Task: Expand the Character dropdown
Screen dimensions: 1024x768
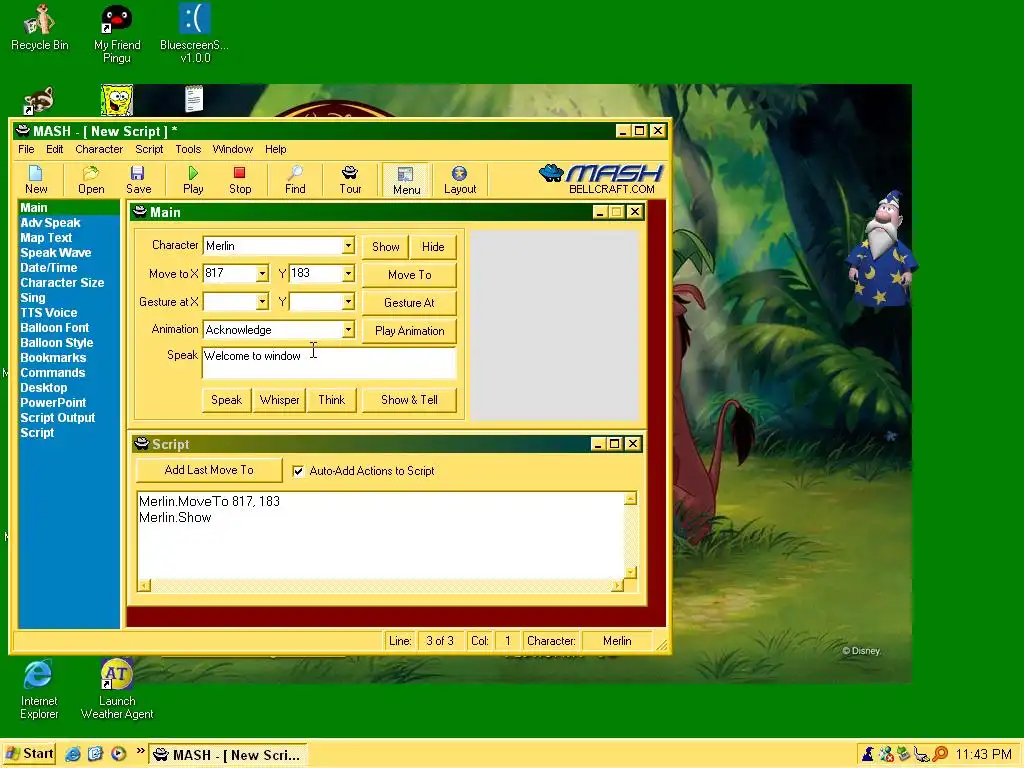Action: tap(348, 246)
